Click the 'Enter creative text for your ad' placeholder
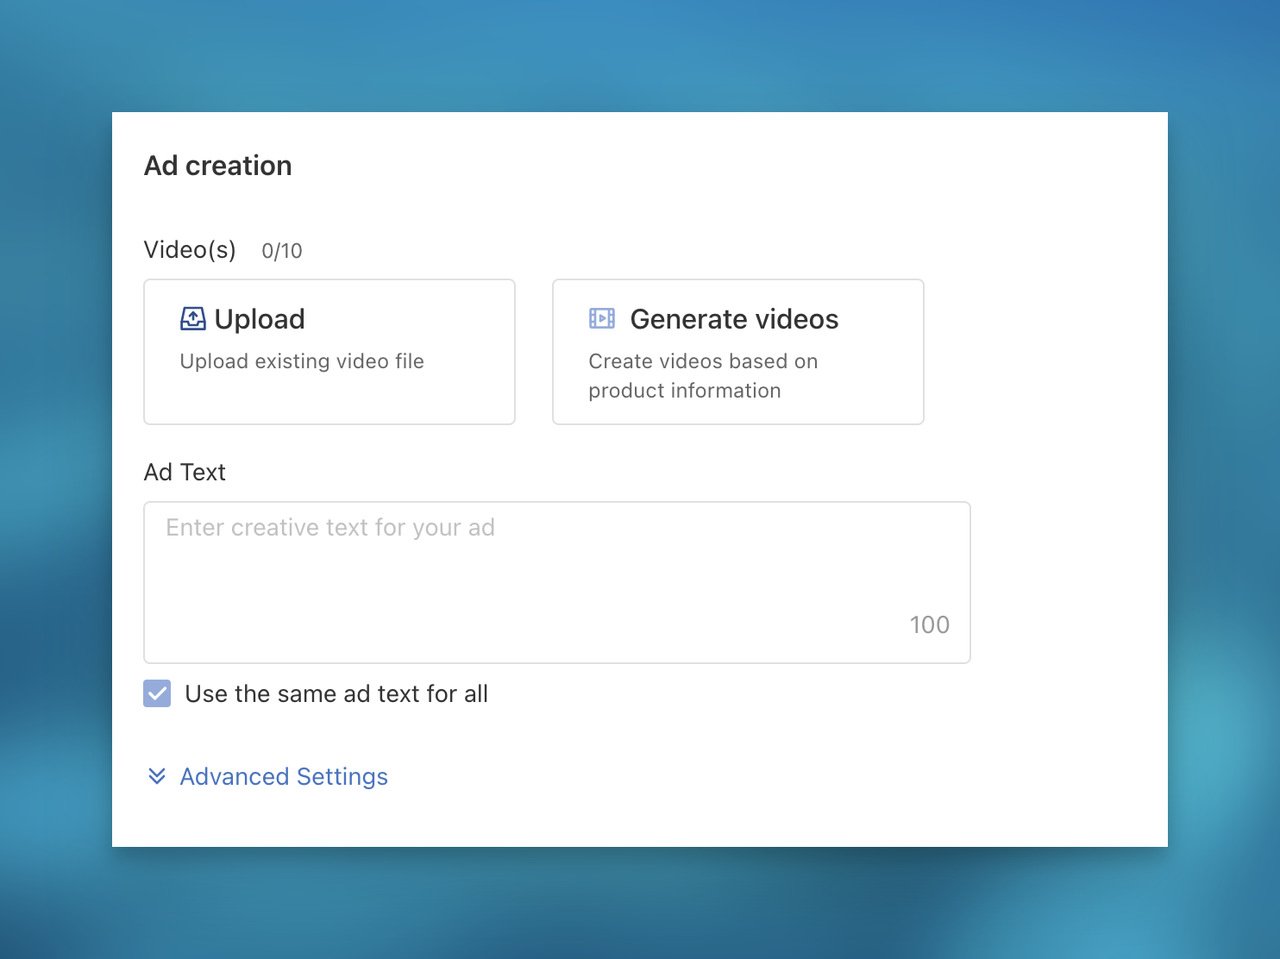The image size is (1280, 959). [330, 528]
